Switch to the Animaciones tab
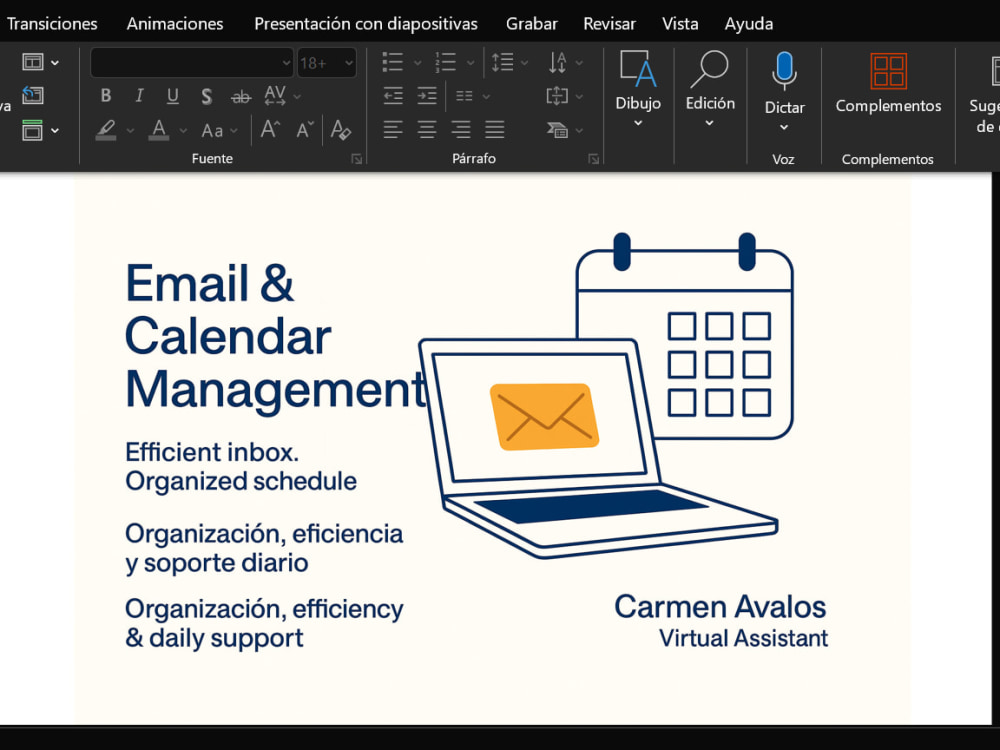 pyautogui.click(x=175, y=24)
